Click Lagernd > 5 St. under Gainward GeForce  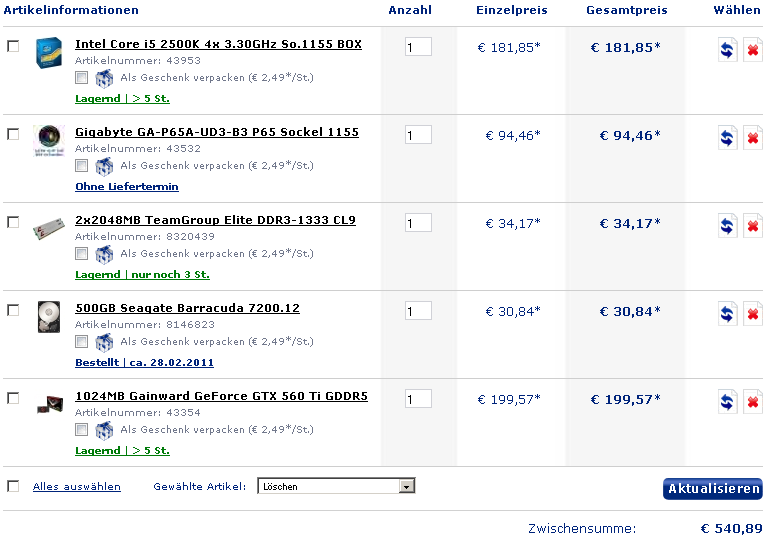coord(122,451)
